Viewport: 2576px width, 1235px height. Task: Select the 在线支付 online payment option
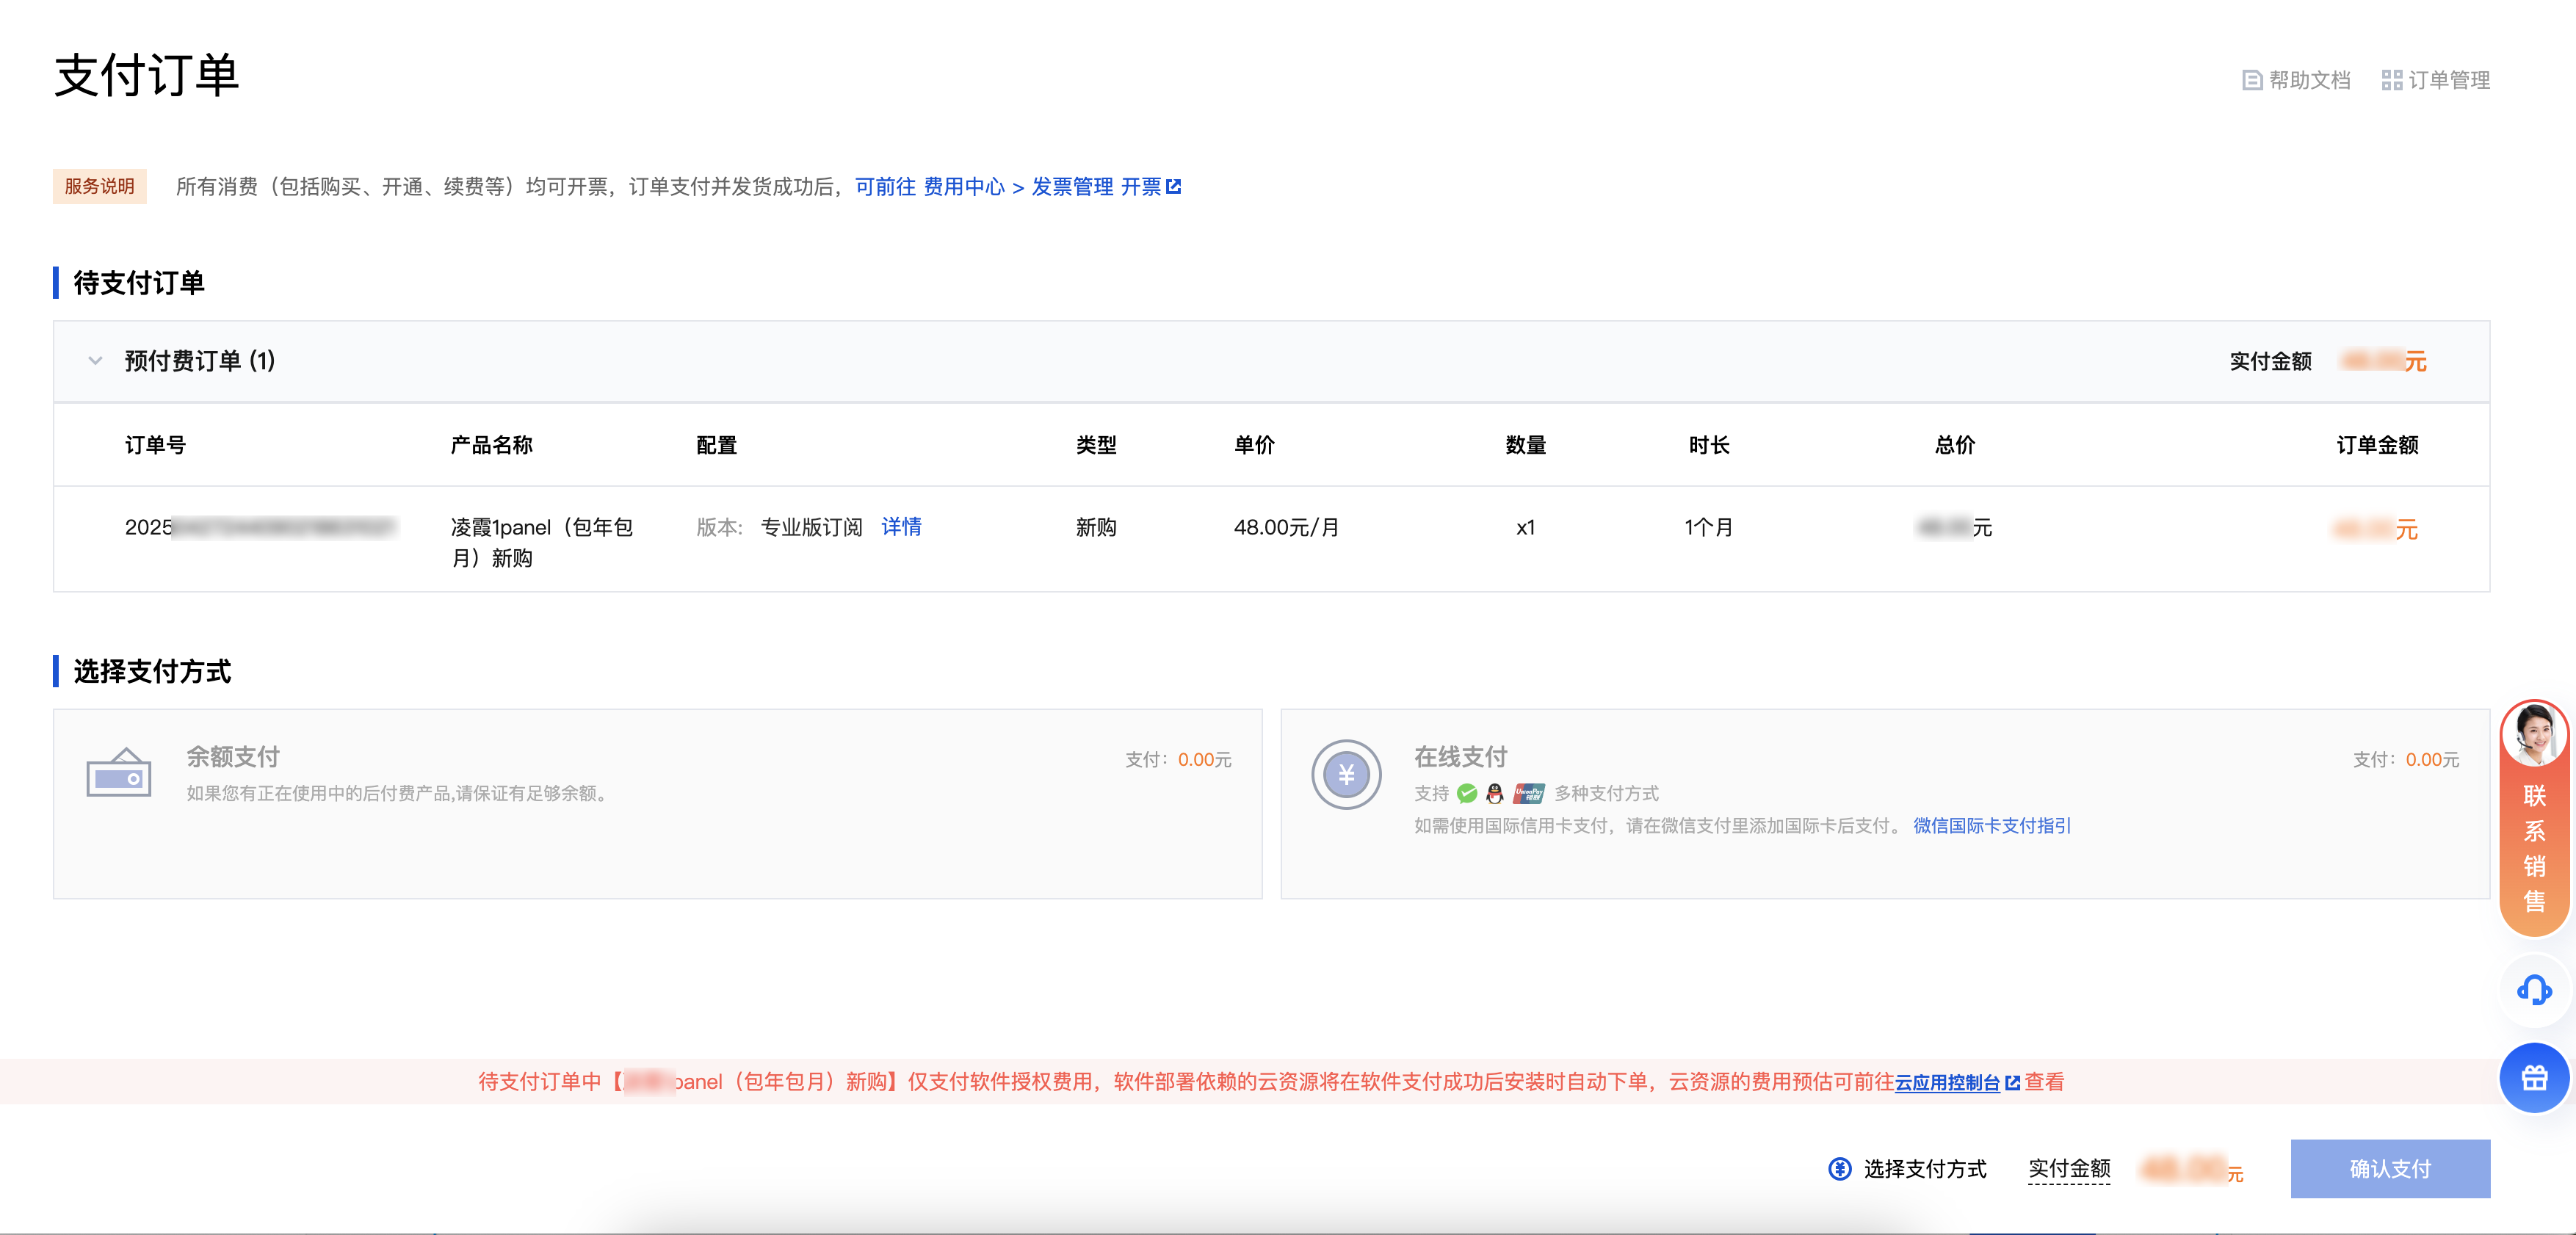[x=1885, y=804]
